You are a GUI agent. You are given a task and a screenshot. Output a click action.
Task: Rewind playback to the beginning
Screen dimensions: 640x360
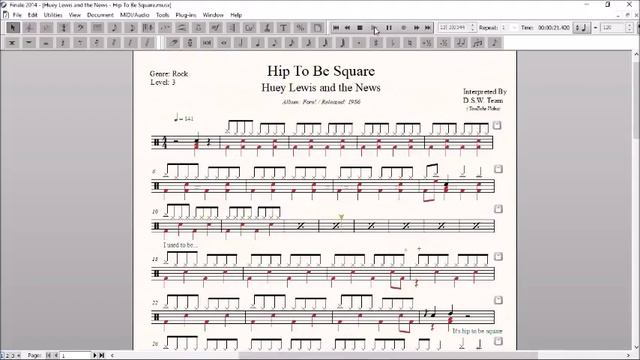pyautogui.click(x=336, y=28)
